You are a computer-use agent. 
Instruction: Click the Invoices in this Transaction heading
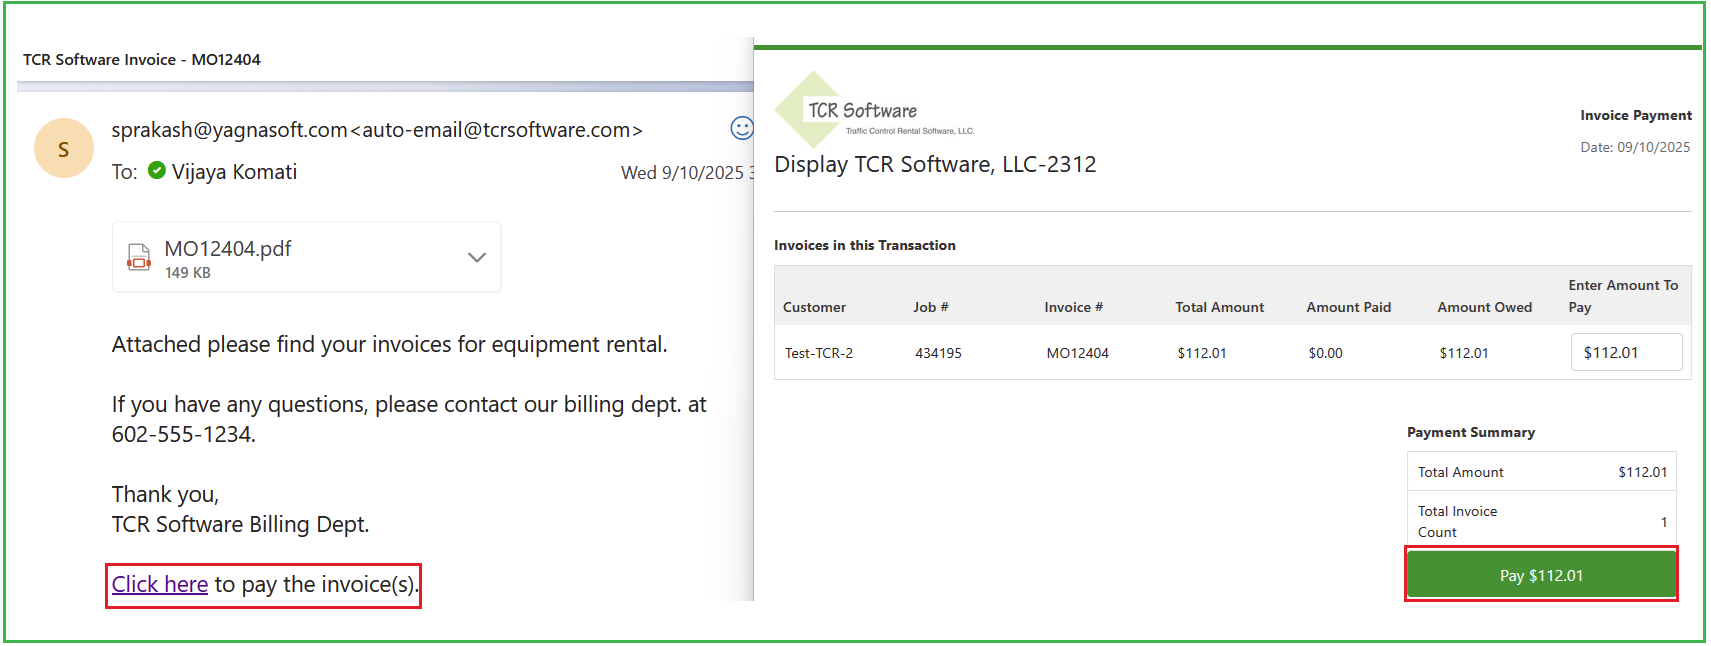864,245
